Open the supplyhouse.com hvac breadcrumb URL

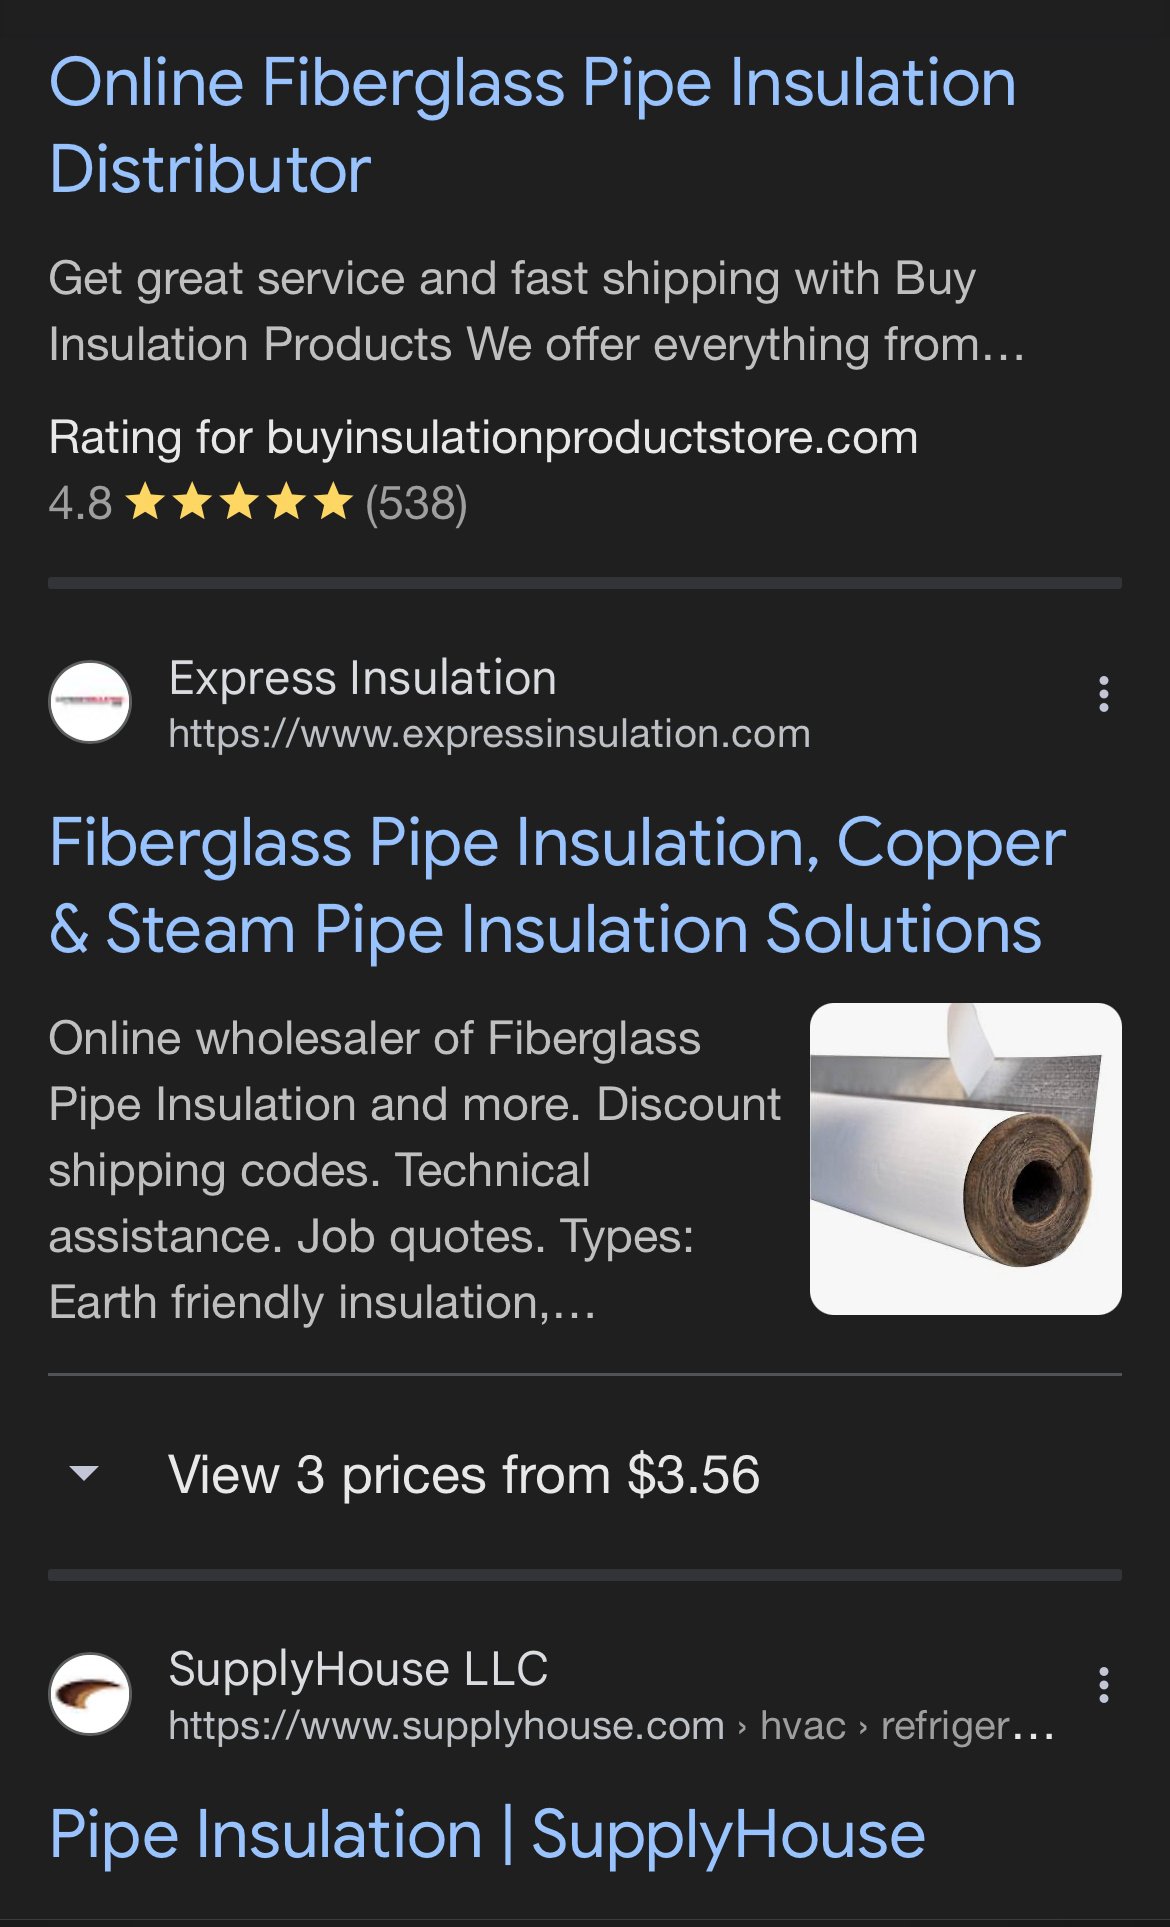click(x=610, y=1726)
